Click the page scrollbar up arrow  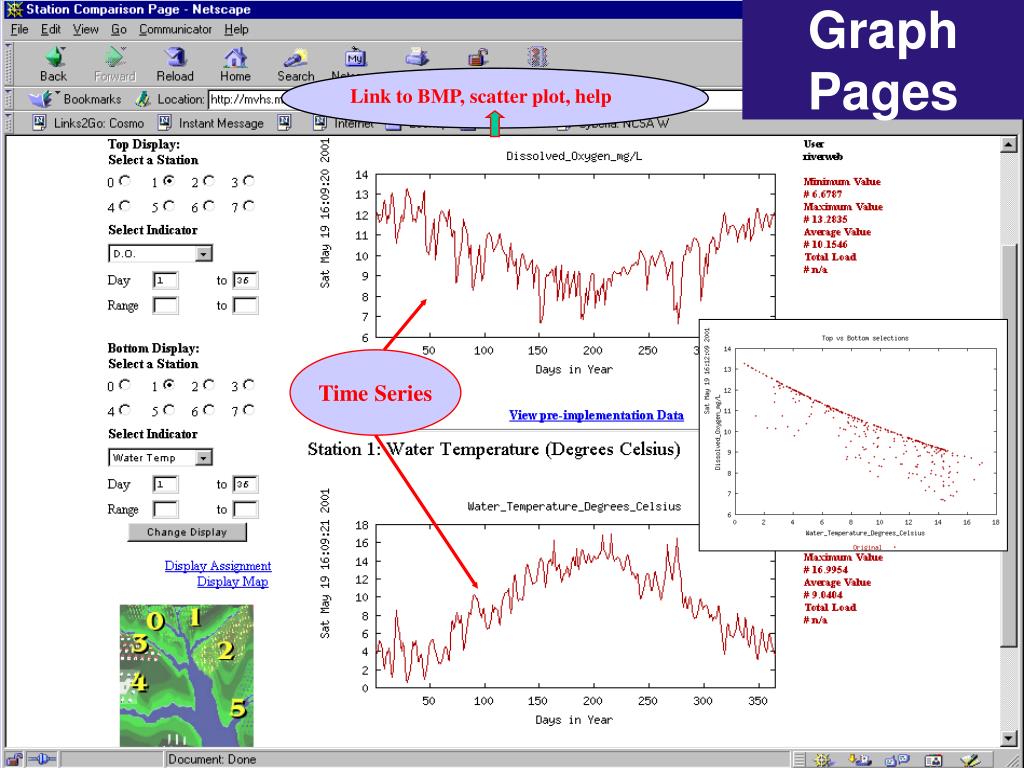1008,144
